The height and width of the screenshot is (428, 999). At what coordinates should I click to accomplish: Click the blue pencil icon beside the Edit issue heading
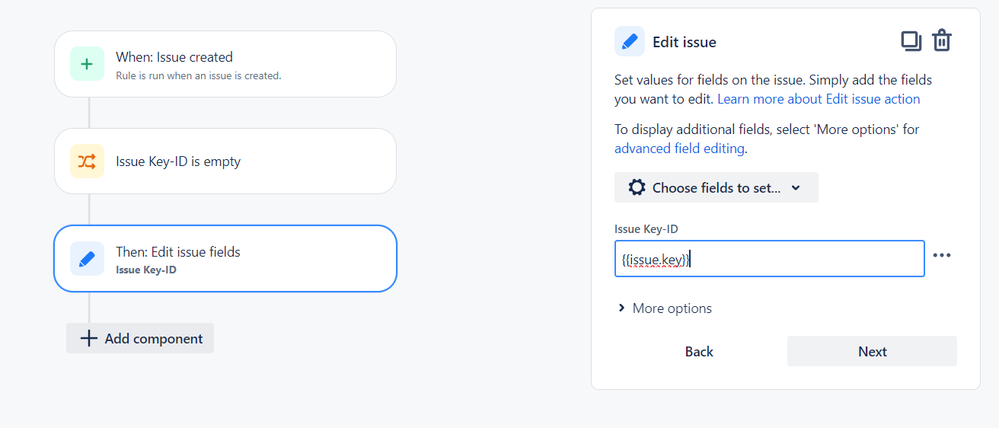pyautogui.click(x=629, y=41)
